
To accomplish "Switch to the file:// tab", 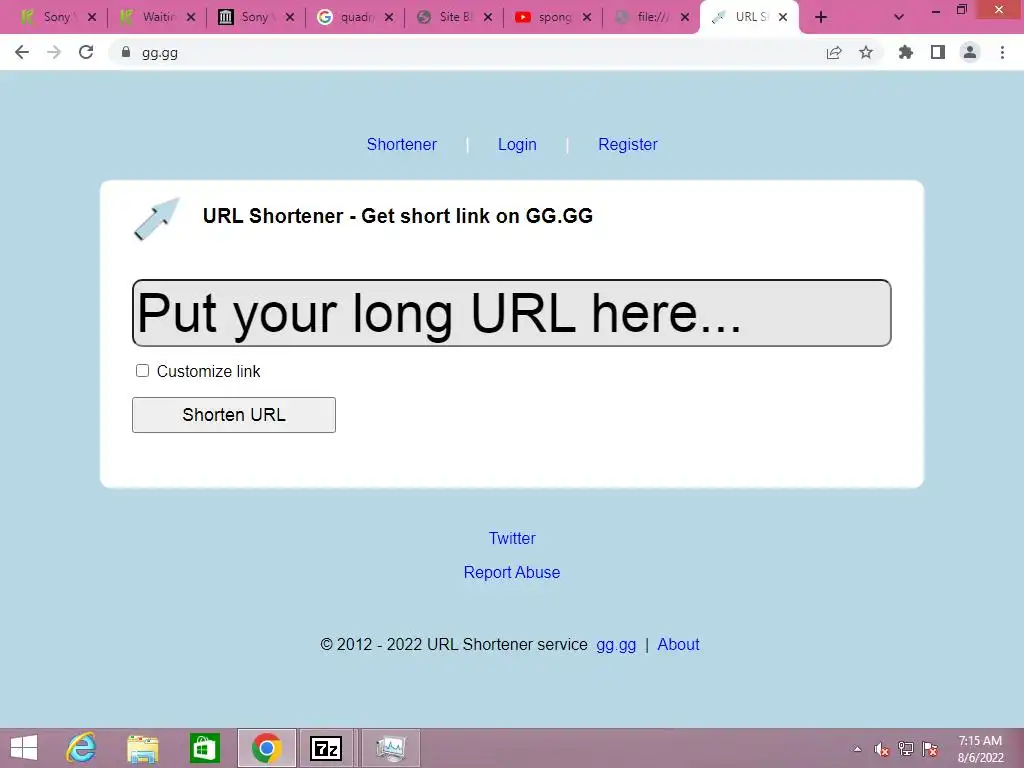I will [x=651, y=17].
